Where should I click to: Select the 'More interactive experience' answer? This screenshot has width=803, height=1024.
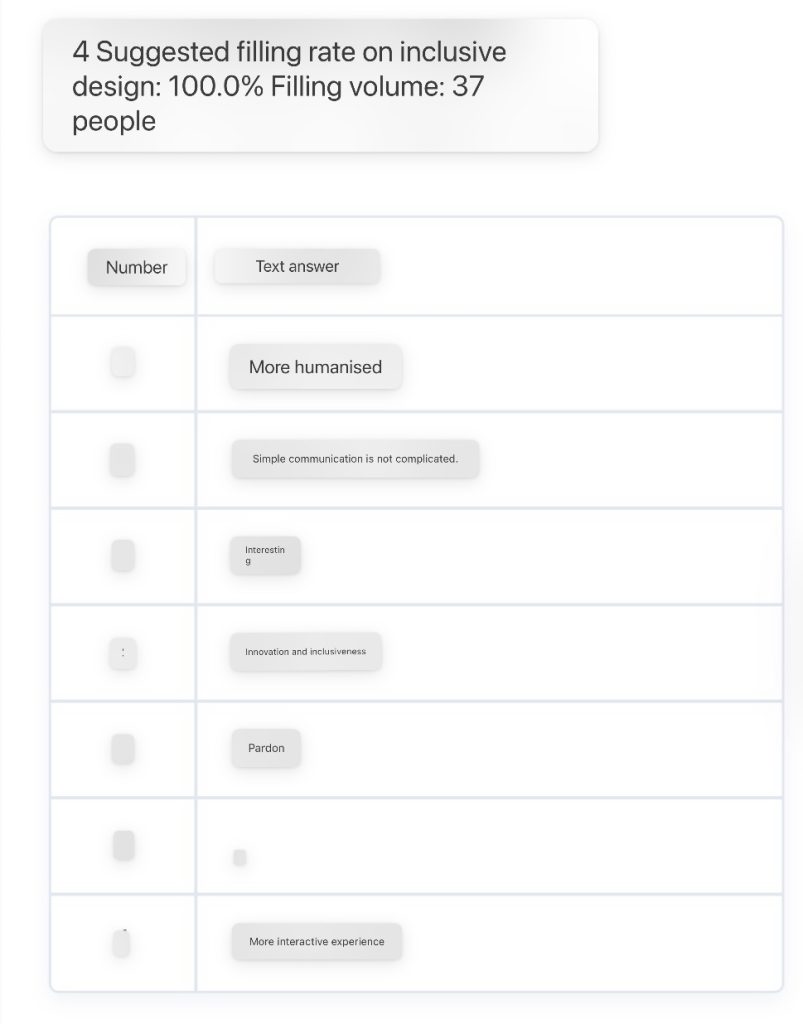pyautogui.click(x=317, y=942)
